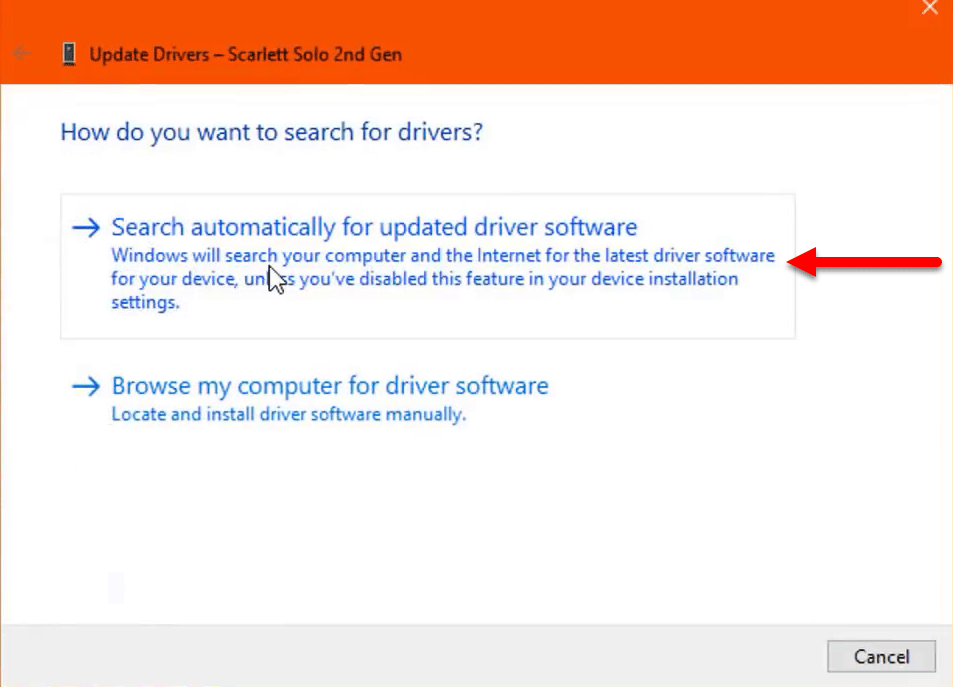This screenshot has height=687, width=953.
Task: Click the arrow icon beside Search automatically
Action: [x=86, y=227]
